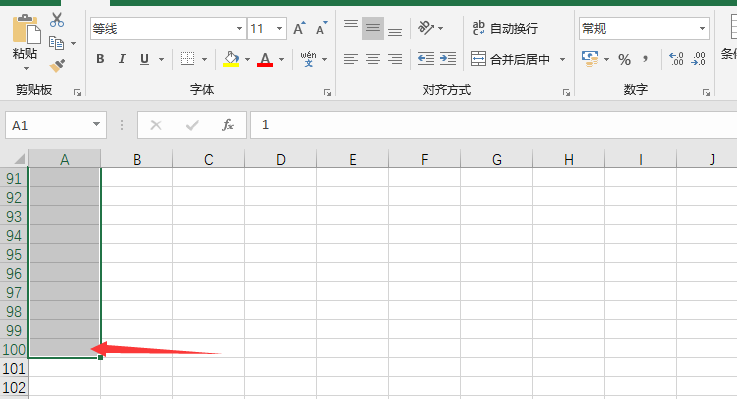Open number format dialog launcher
Viewport: 737px width, 399px height.
(x=706, y=93)
